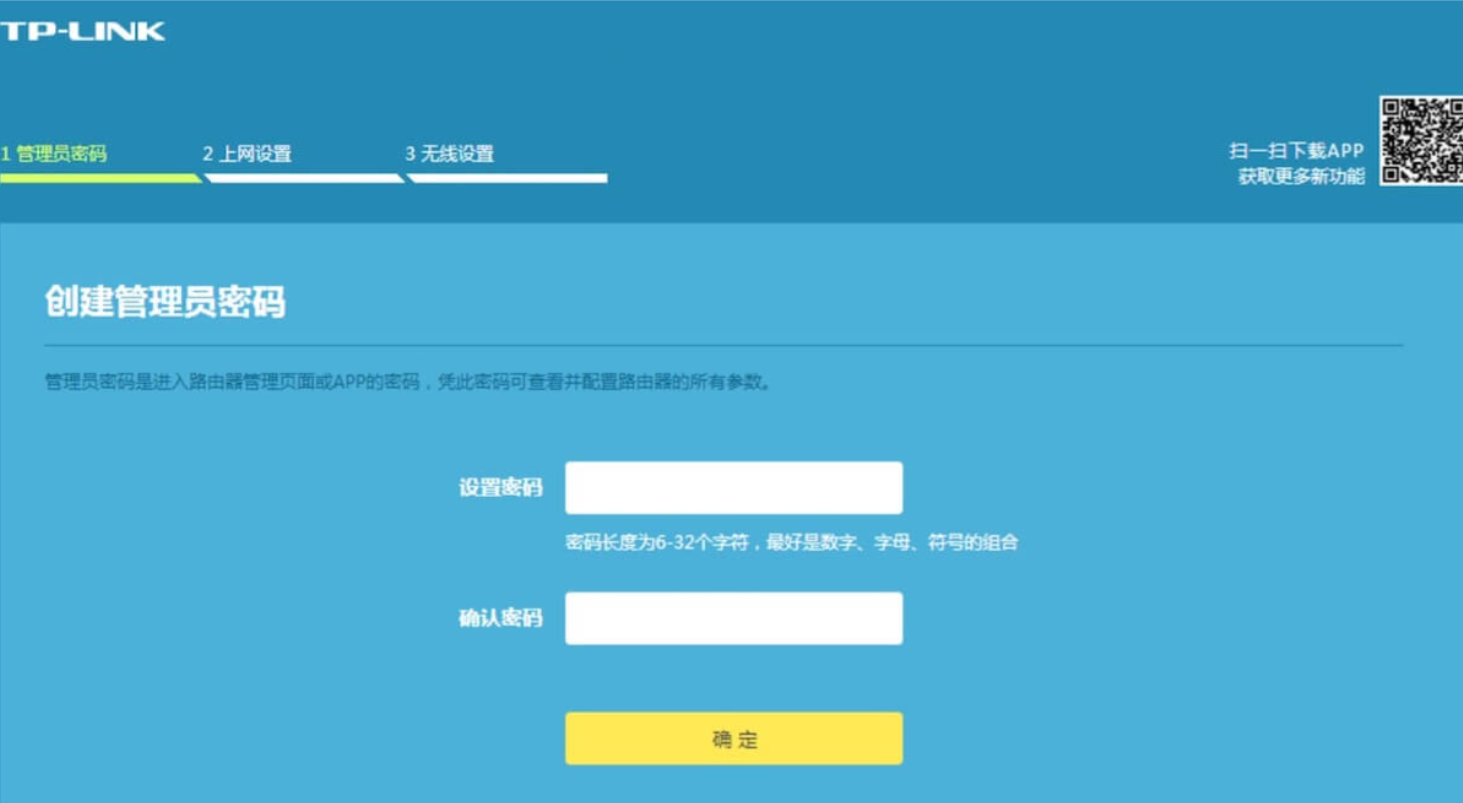Go to step 2 上网设置
Viewport: 1463px width, 803px height.
pyautogui.click(x=247, y=154)
